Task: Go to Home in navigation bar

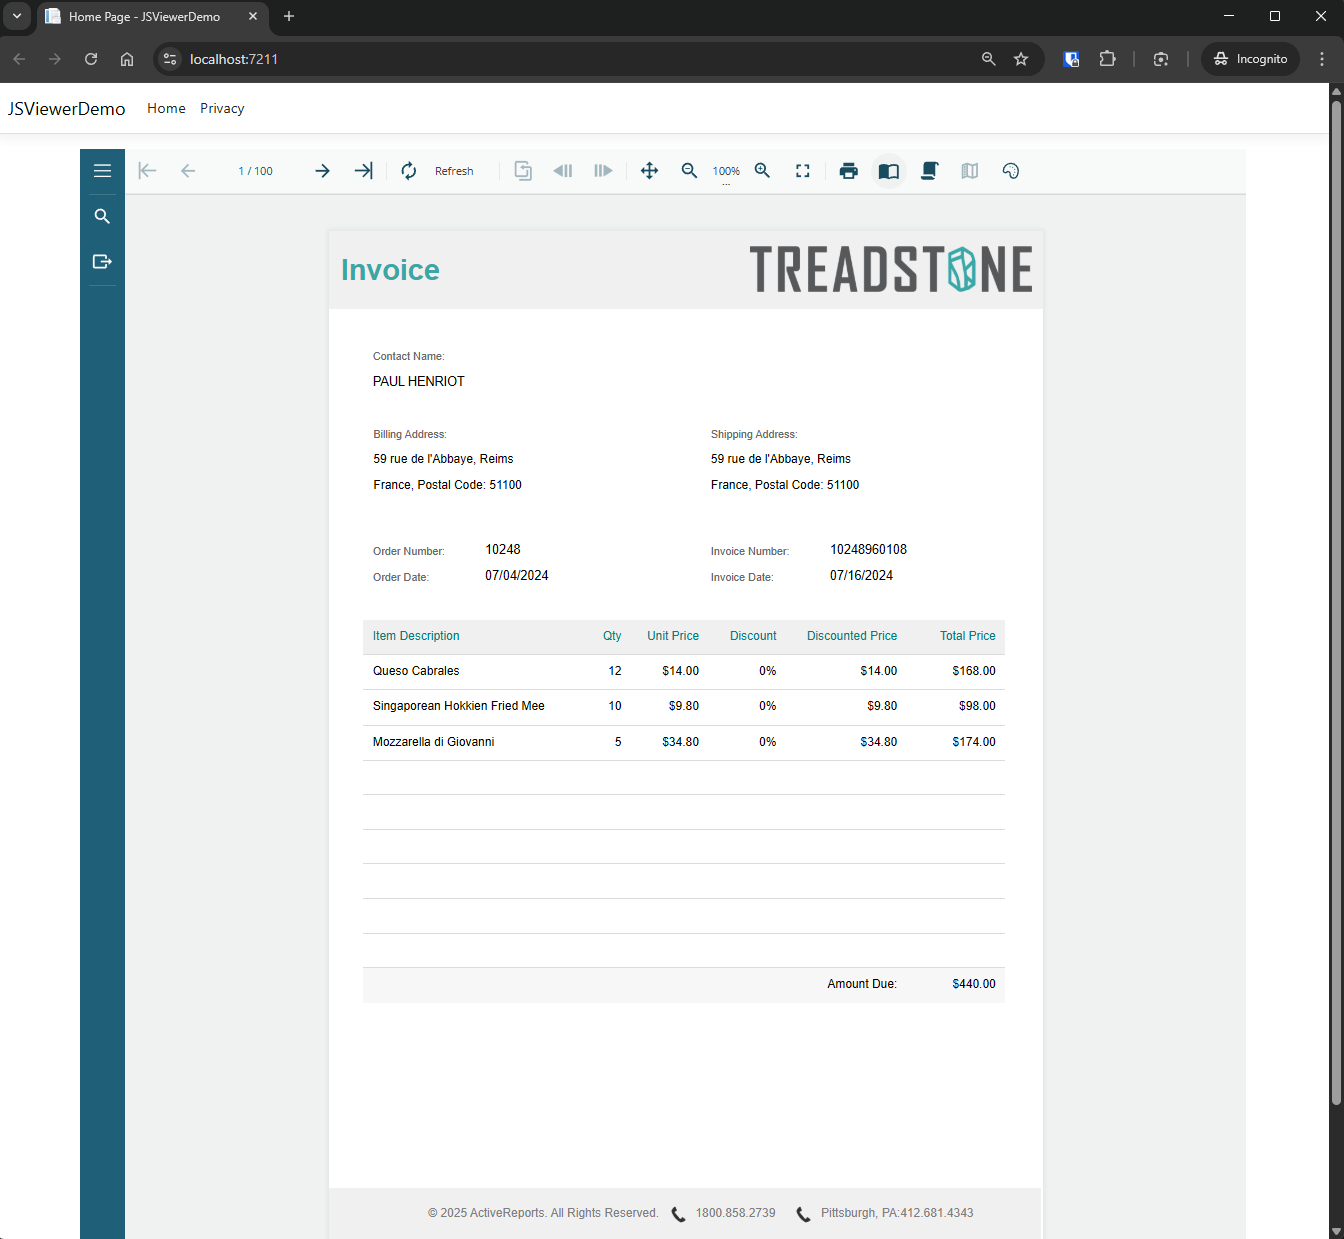Action: [166, 108]
